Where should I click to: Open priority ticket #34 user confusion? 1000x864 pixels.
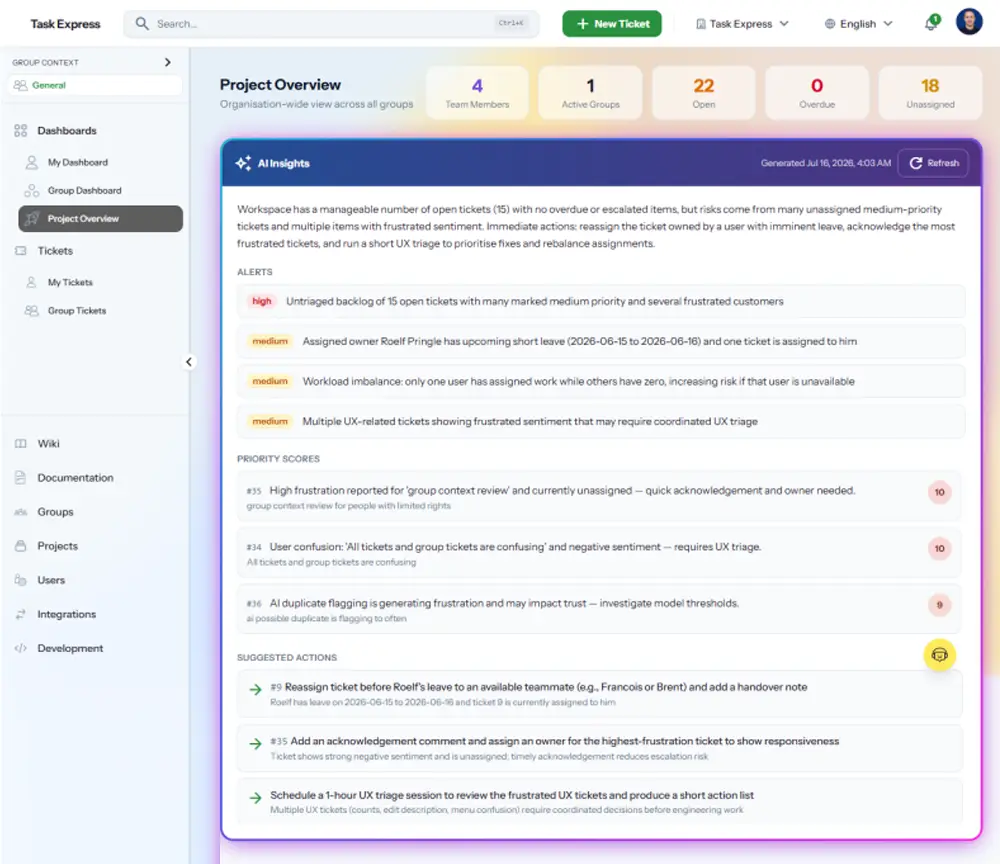coord(600,553)
